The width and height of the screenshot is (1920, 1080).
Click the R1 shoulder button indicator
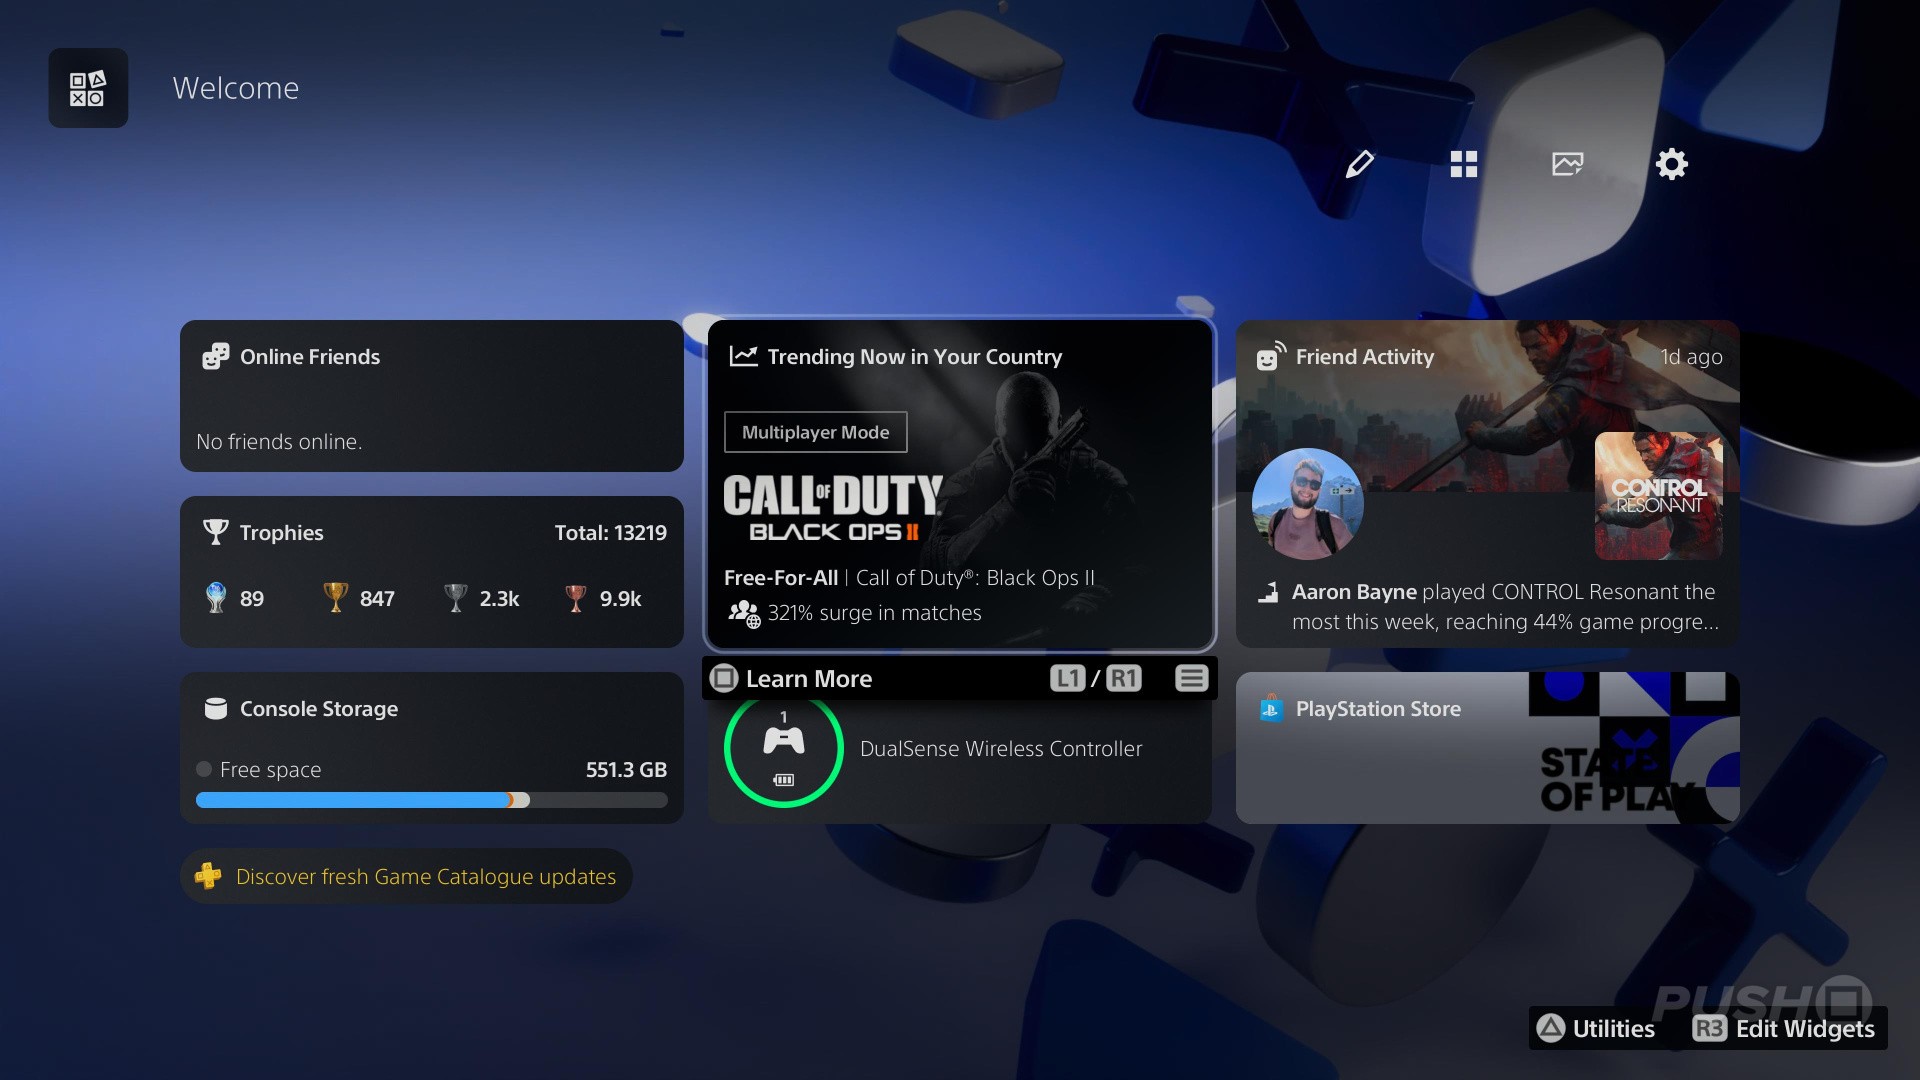click(x=1124, y=678)
